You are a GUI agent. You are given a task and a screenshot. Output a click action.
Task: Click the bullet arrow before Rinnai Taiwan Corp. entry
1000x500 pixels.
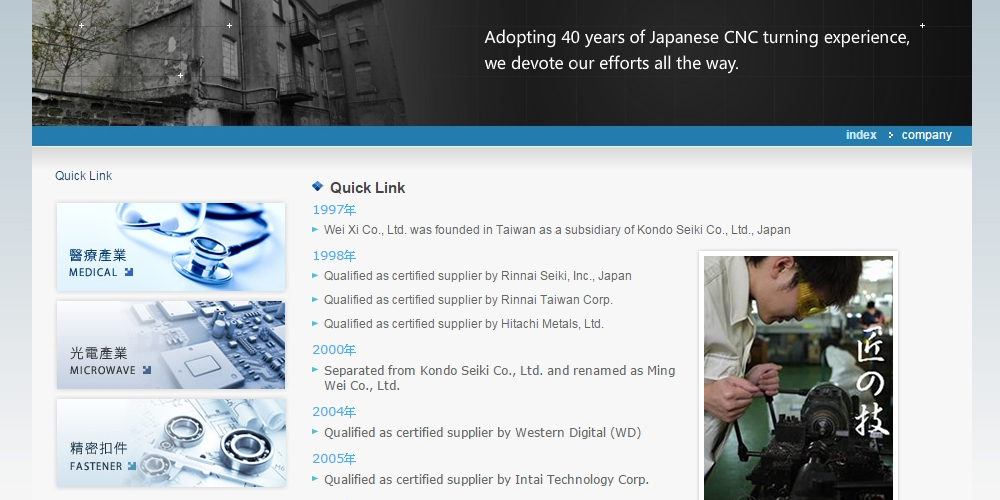315,299
